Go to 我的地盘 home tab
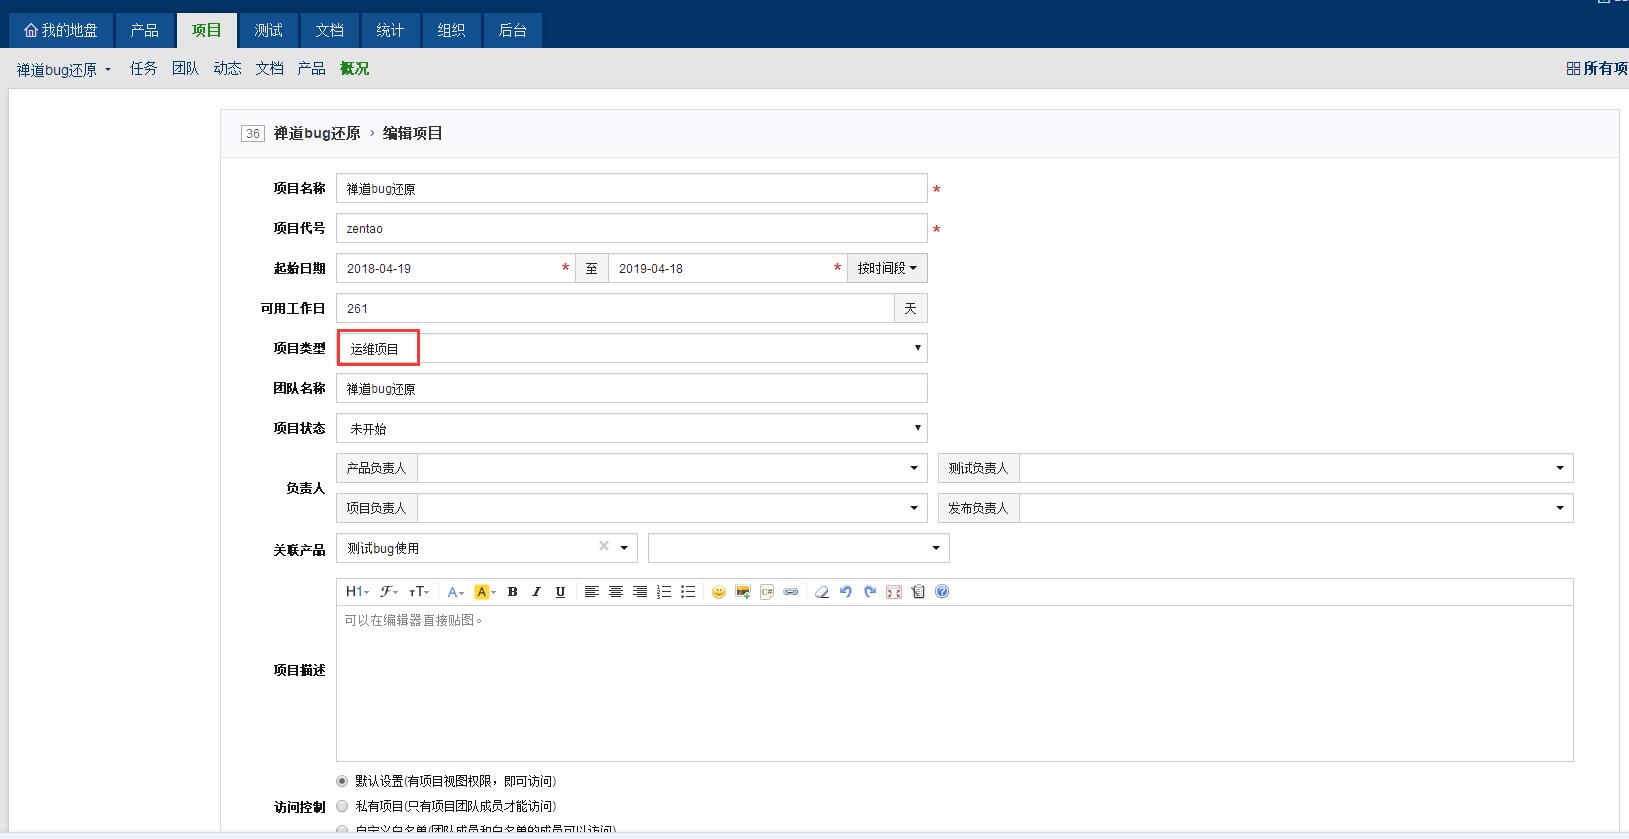1629x839 pixels. [61, 30]
